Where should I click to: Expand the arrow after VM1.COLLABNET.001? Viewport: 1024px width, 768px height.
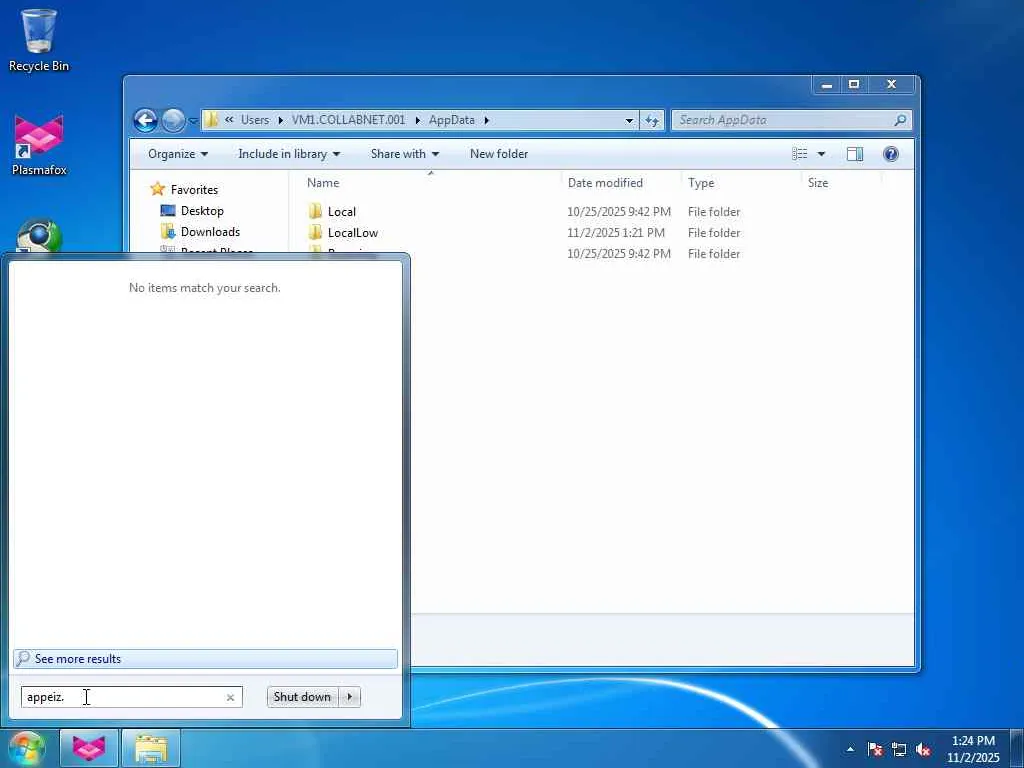pos(418,120)
